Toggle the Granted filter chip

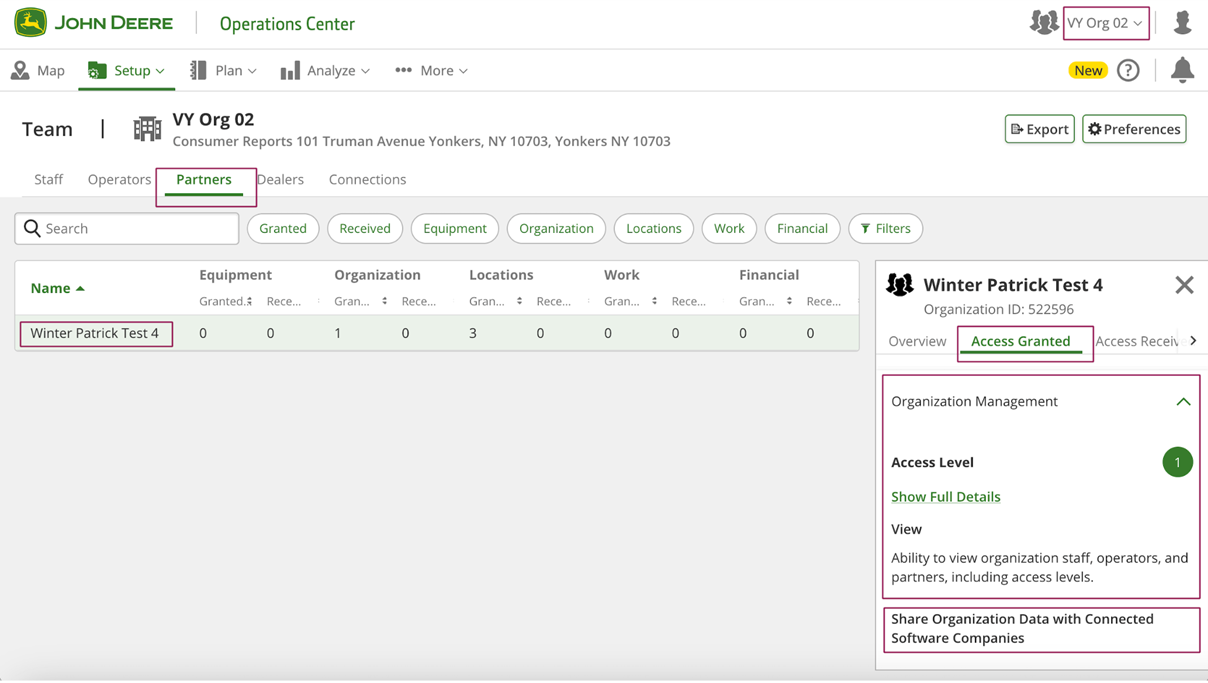pos(283,228)
